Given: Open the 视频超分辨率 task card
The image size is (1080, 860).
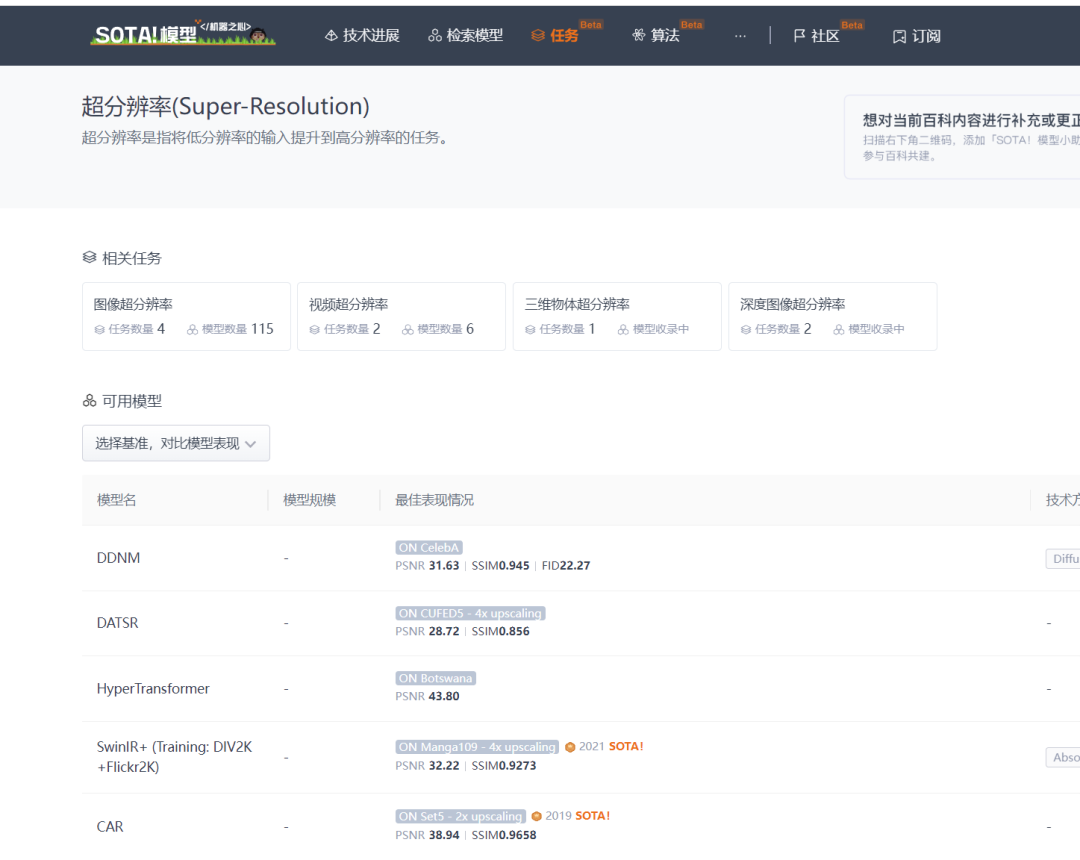Looking at the screenshot, I should point(401,316).
